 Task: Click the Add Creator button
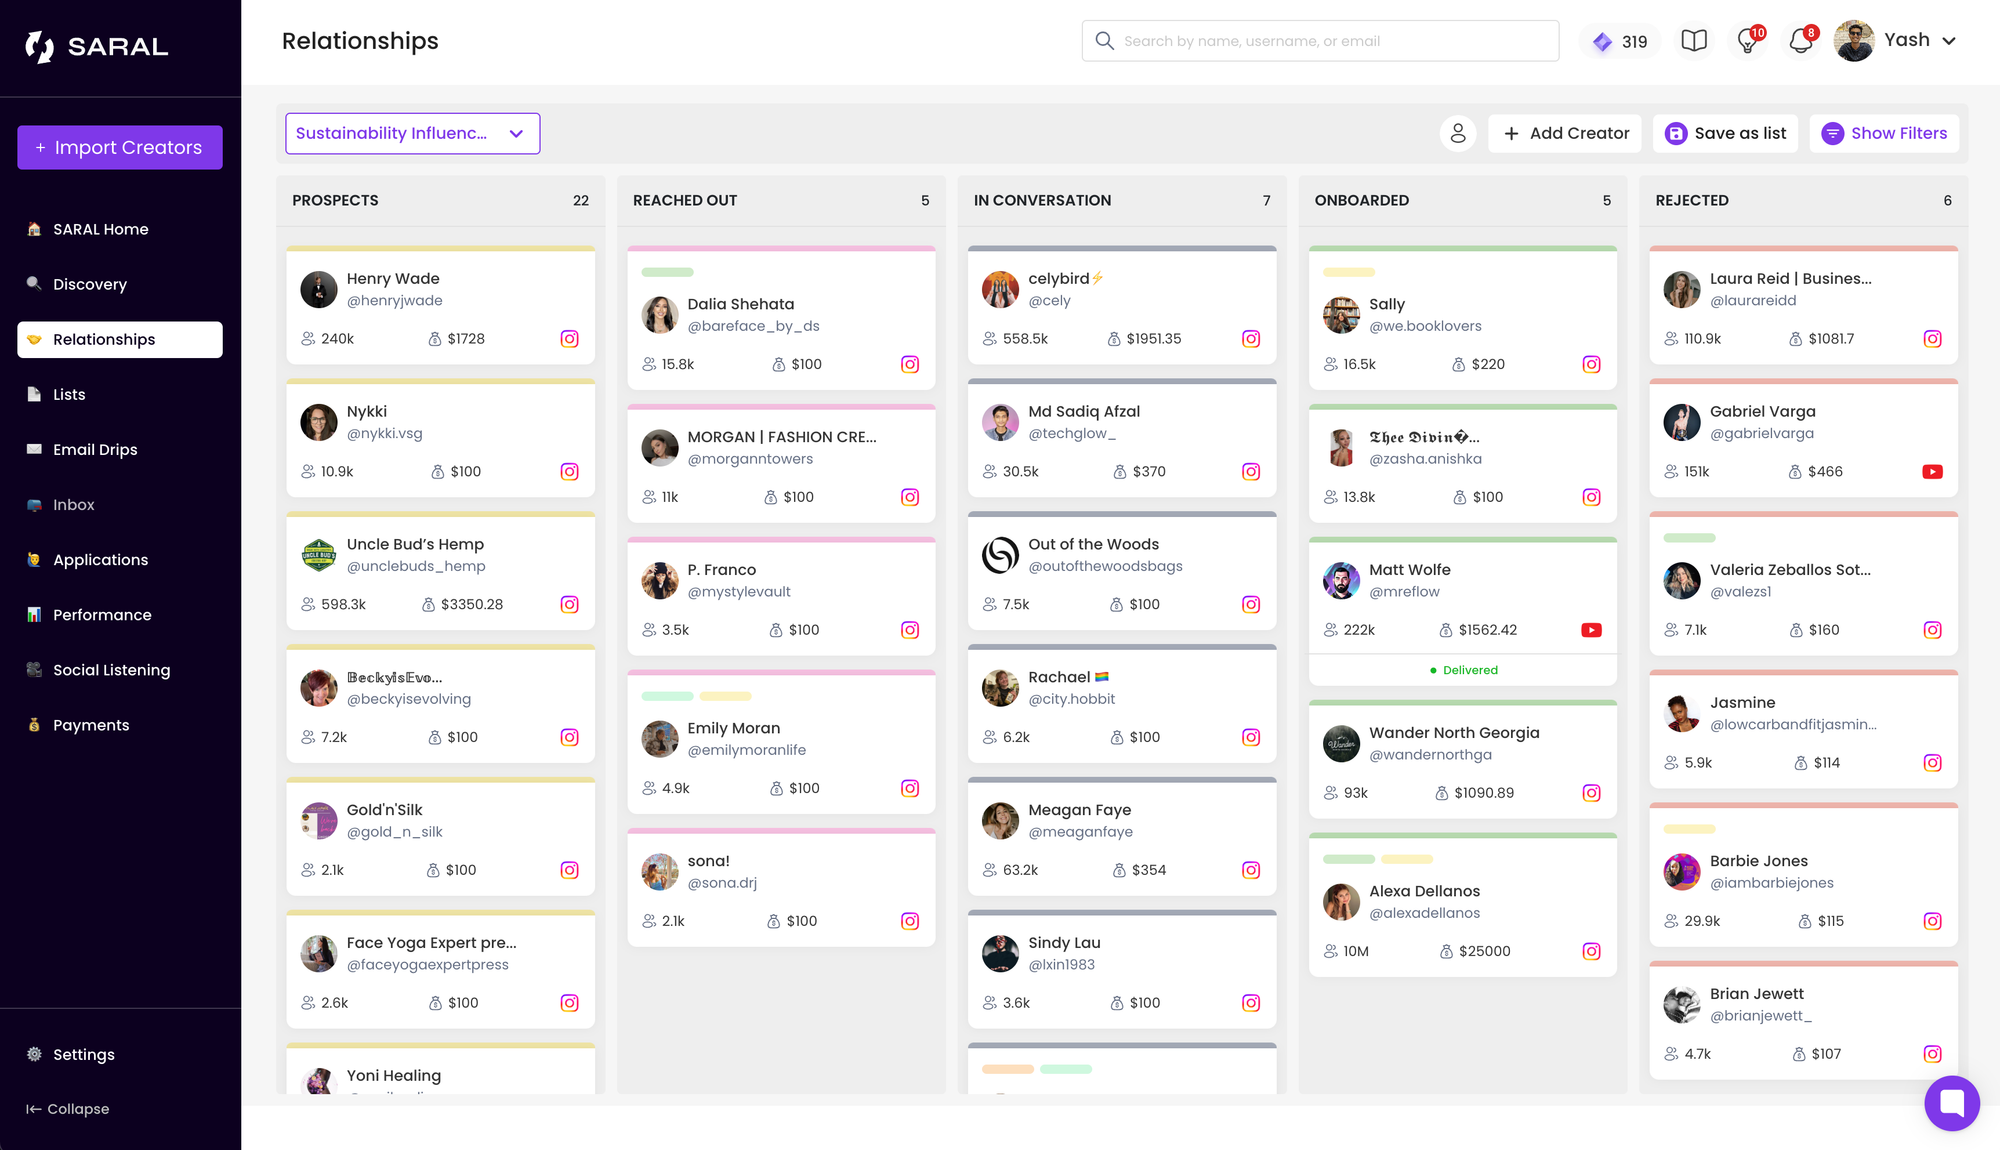(x=1565, y=133)
